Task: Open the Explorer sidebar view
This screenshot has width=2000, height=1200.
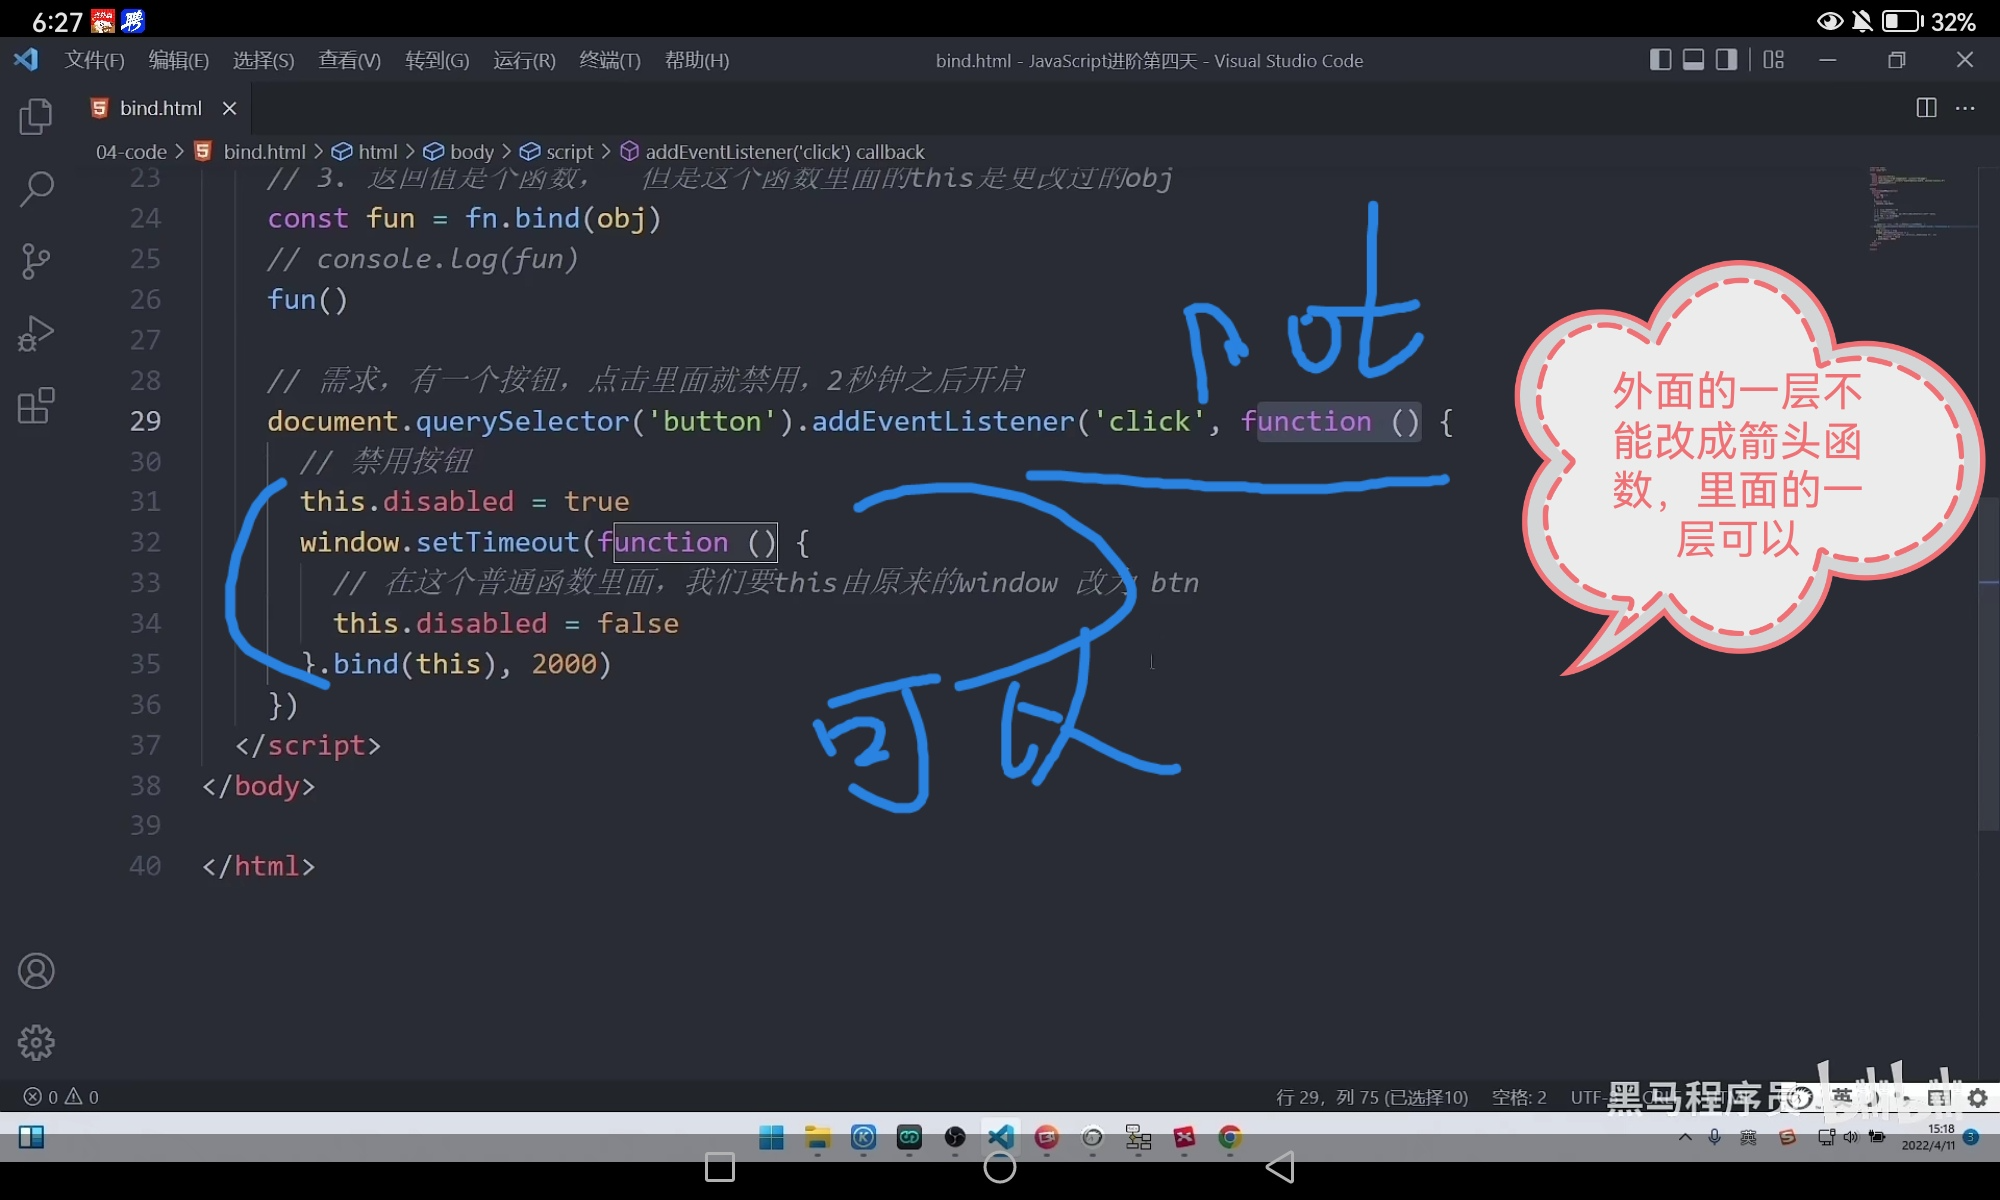Action: pos(36,117)
